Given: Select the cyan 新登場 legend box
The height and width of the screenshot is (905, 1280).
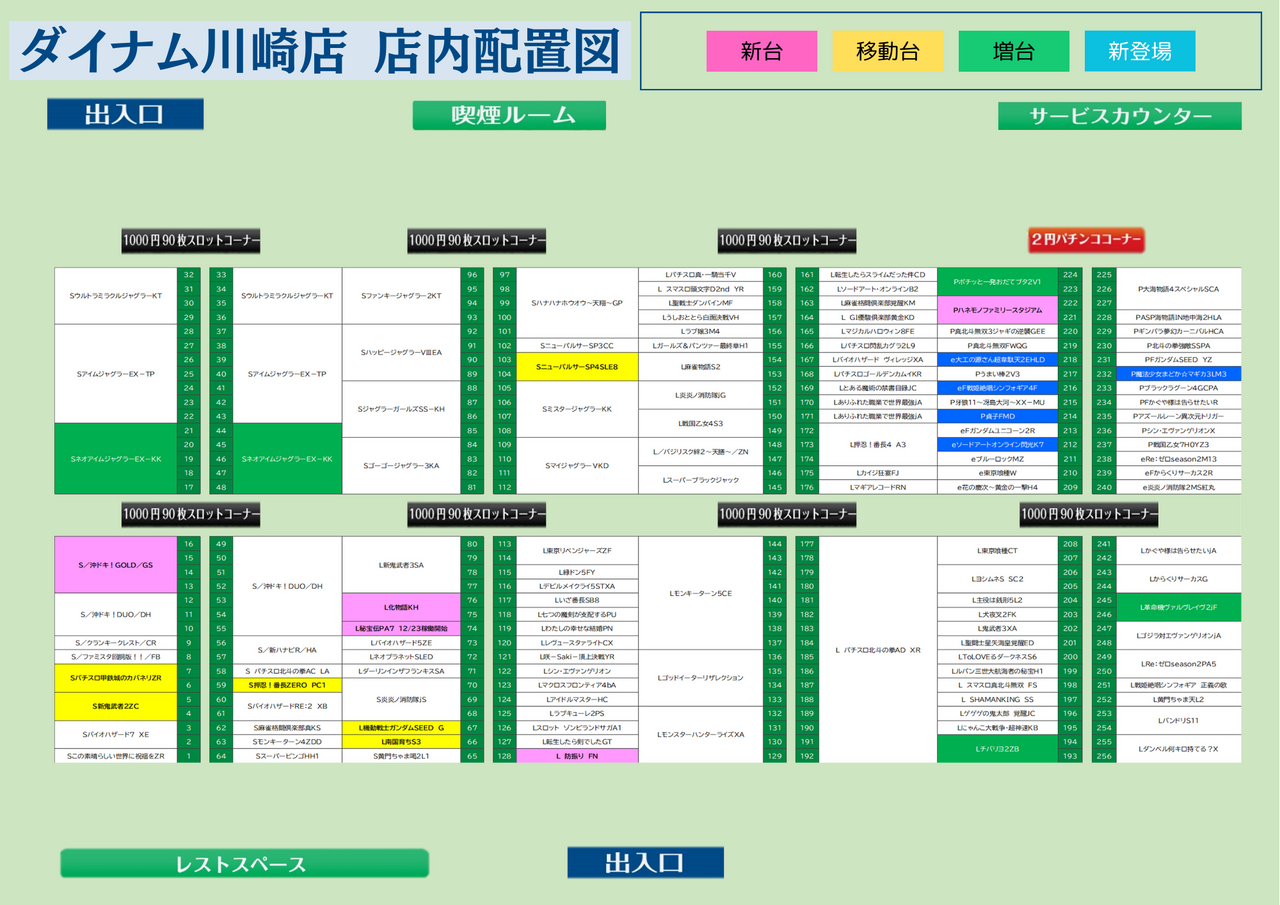Looking at the screenshot, I should tap(1139, 51).
